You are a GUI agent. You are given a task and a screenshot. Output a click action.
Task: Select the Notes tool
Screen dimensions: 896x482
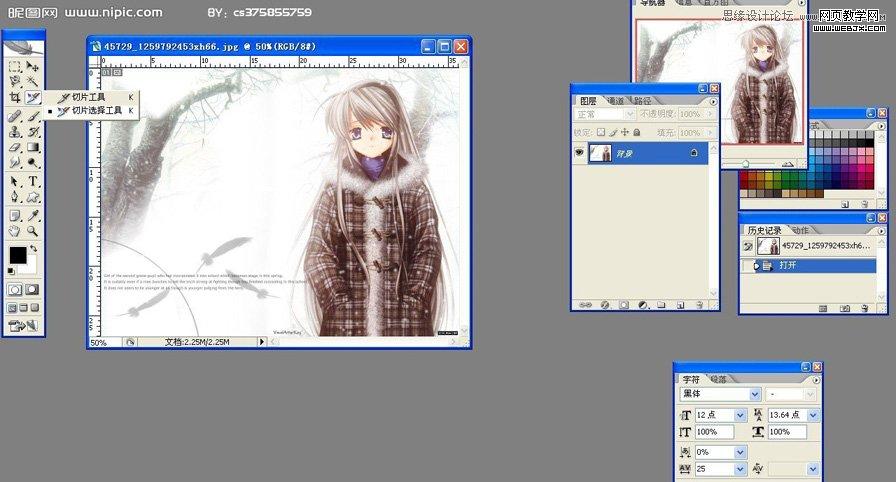click(x=15, y=215)
